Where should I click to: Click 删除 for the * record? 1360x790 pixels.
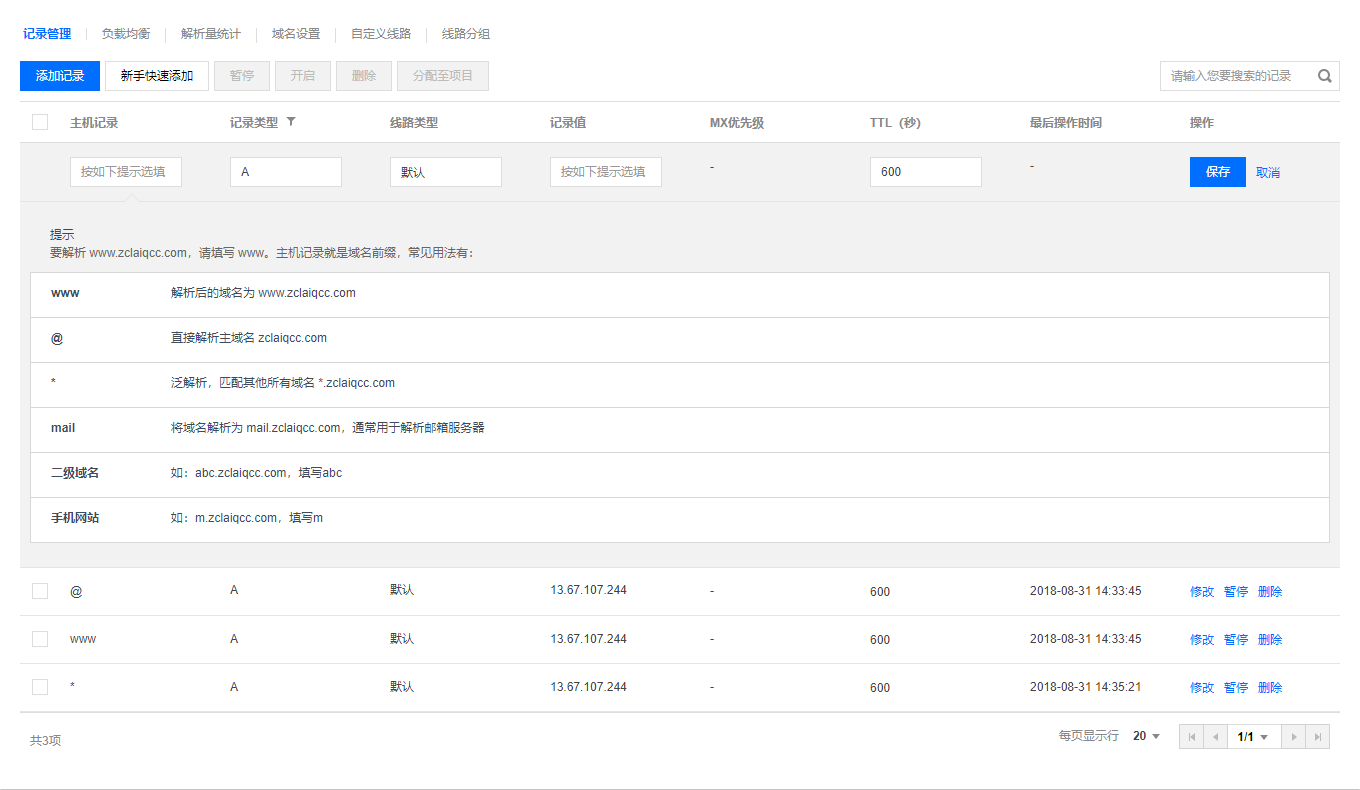(1270, 687)
